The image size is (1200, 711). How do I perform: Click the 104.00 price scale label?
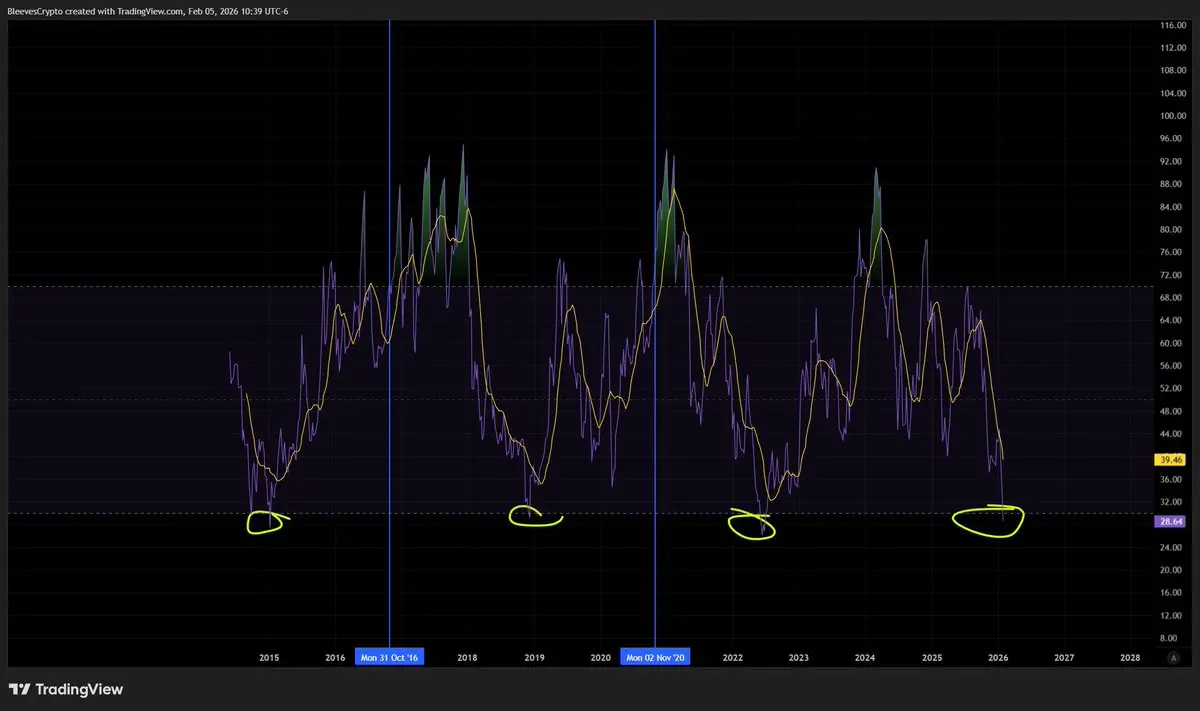coord(1172,93)
